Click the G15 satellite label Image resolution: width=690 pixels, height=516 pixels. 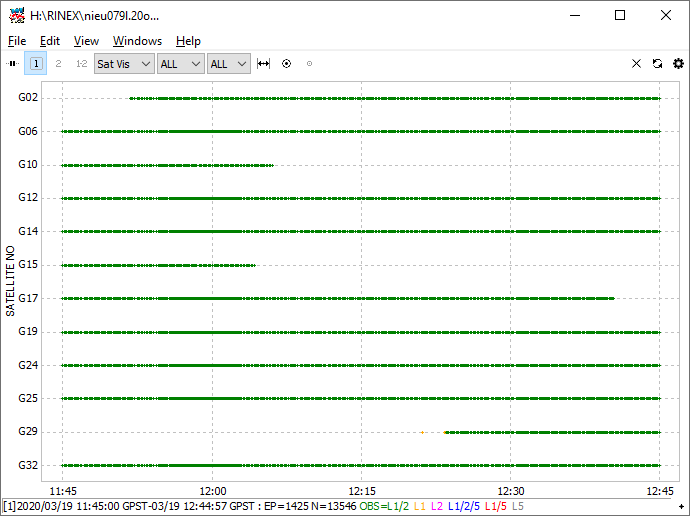click(x=28, y=264)
